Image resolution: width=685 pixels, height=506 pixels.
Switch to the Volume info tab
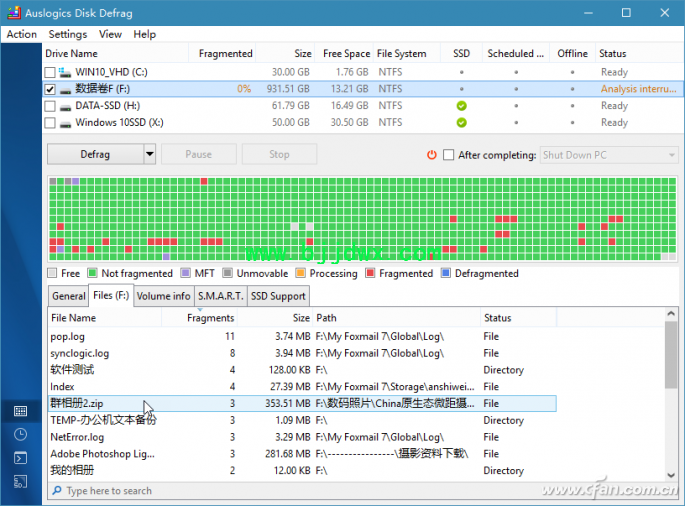pyautogui.click(x=163, y=296)
